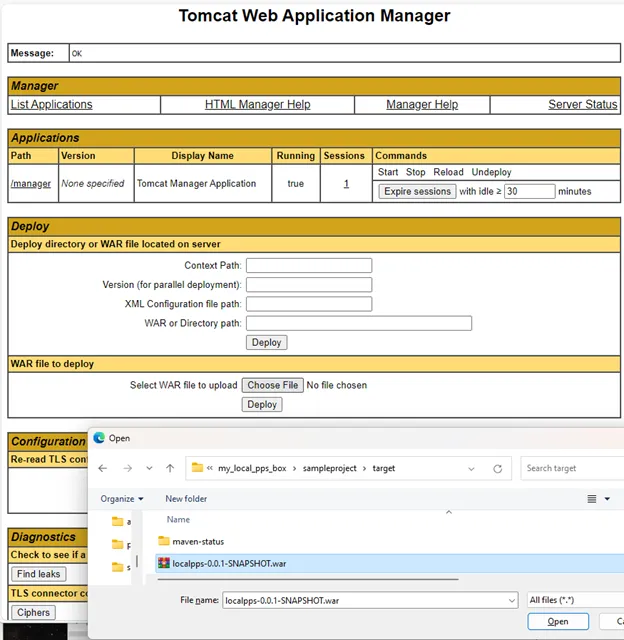624x640 pixels.
Task: Go to the Server Status page
Action: 582,105
